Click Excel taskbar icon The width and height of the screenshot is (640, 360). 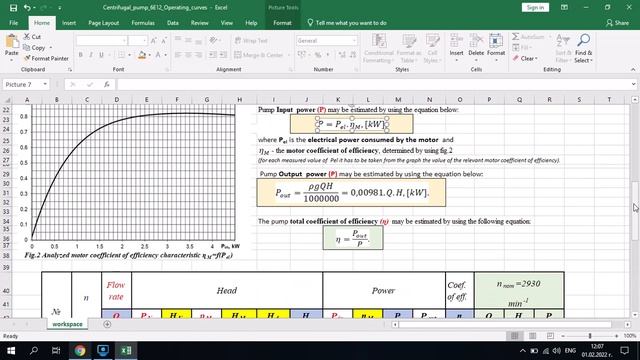pos(126,351)
